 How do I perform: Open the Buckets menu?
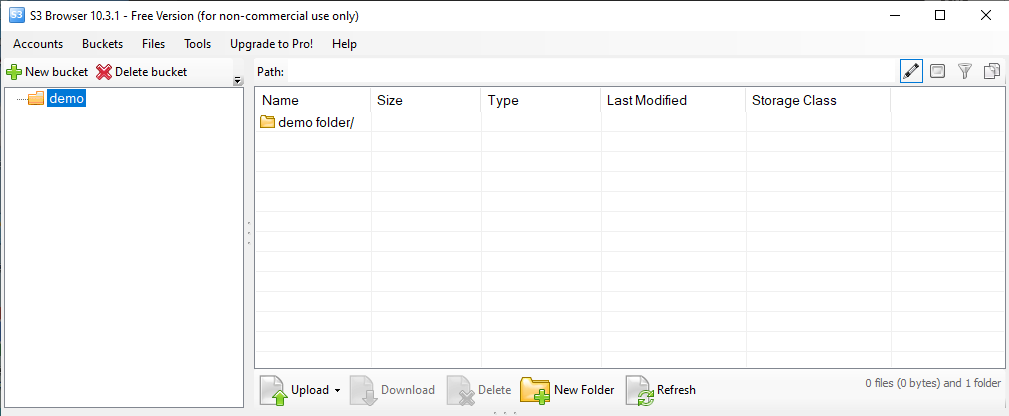pos(102,44)
